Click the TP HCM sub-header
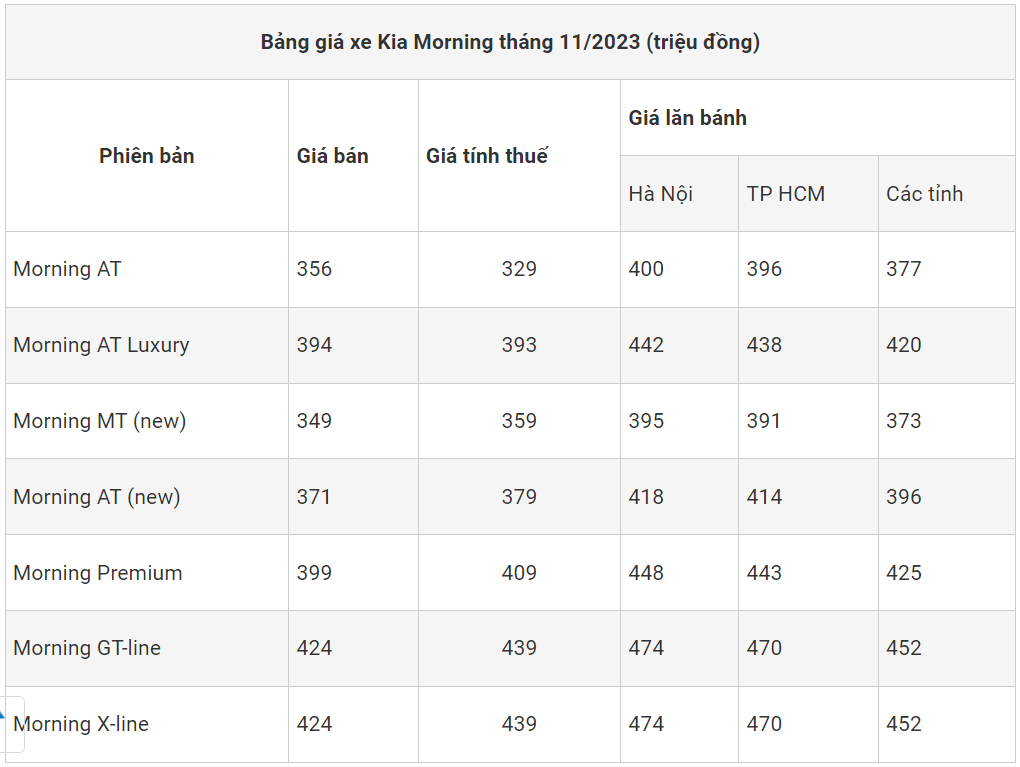This screenshot has height=767, width=1020. pyautogui.click(x=786, y=194)
